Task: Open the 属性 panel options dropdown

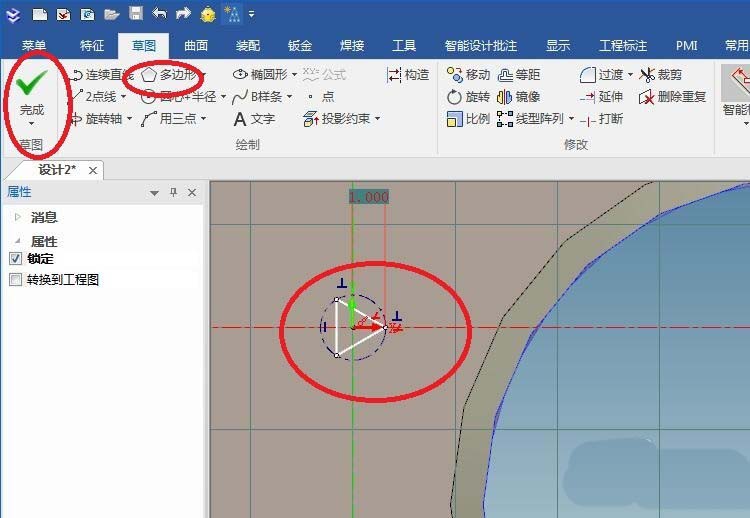Action: pos(154,193)
